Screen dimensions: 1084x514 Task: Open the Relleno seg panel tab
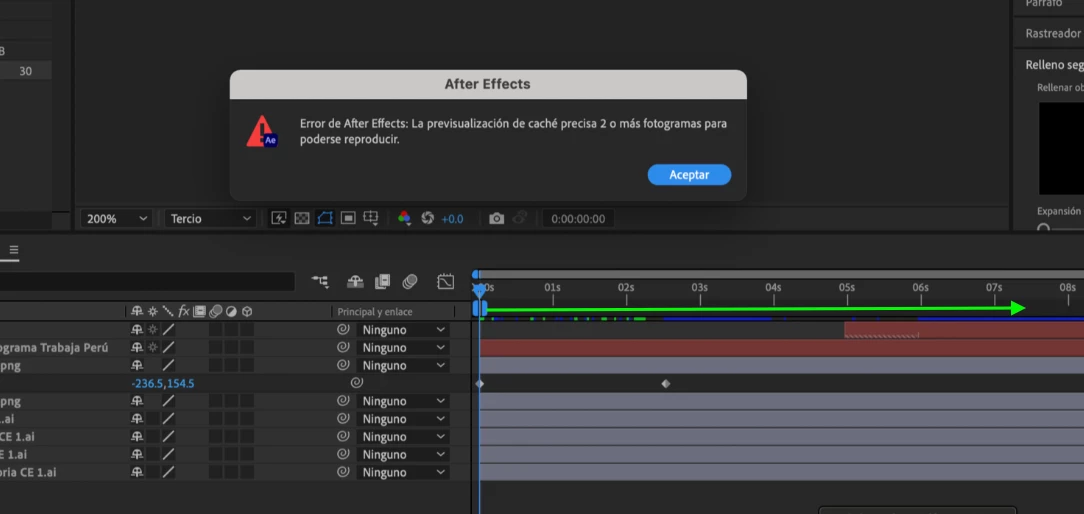(1054, 64)
